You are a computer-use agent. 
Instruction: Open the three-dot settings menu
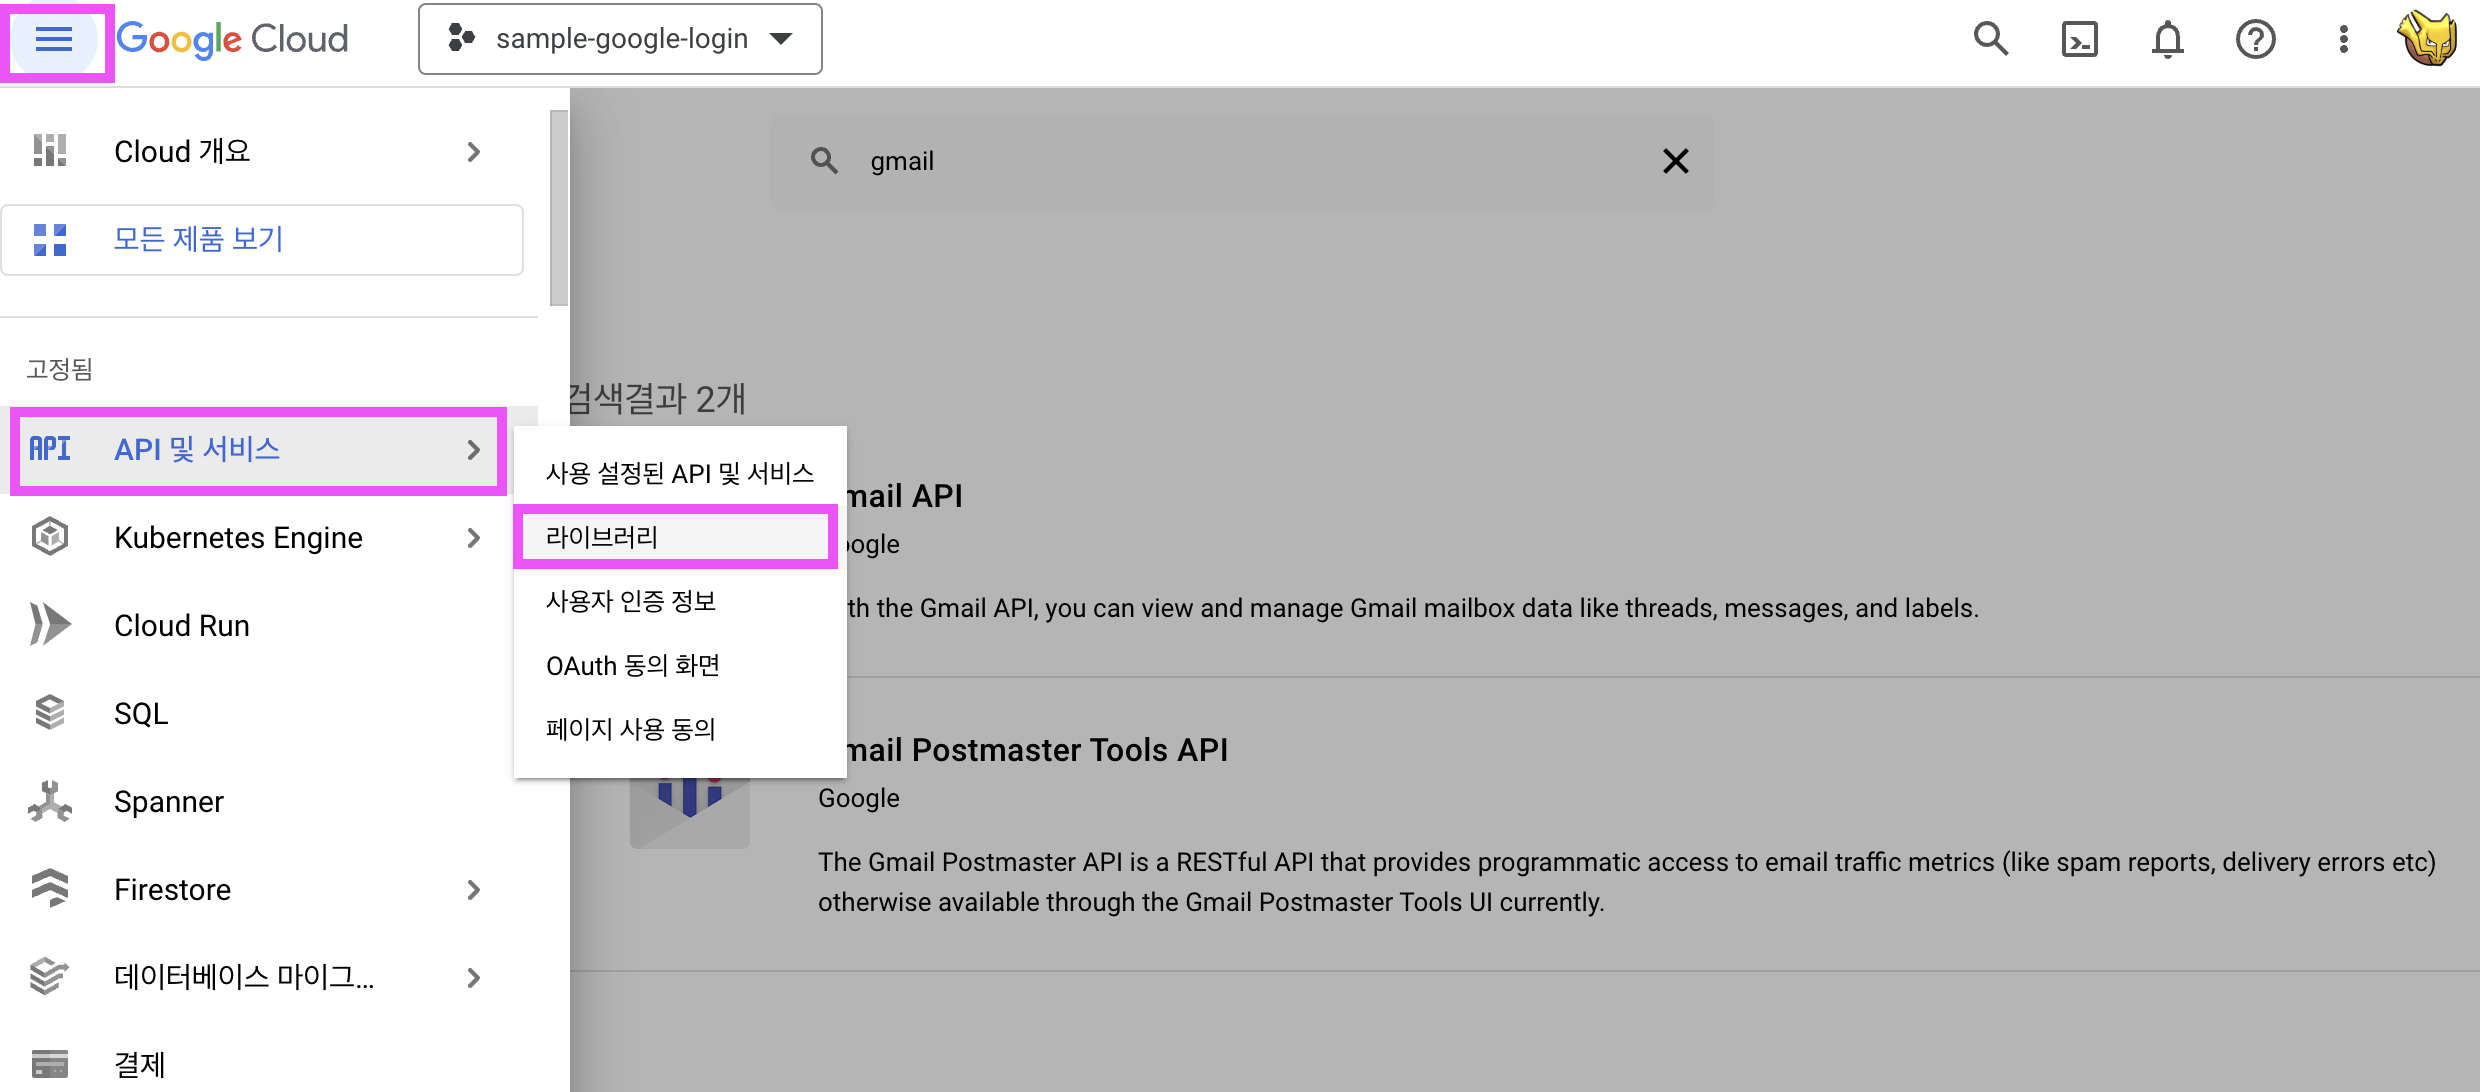(x=2343, y=40)
